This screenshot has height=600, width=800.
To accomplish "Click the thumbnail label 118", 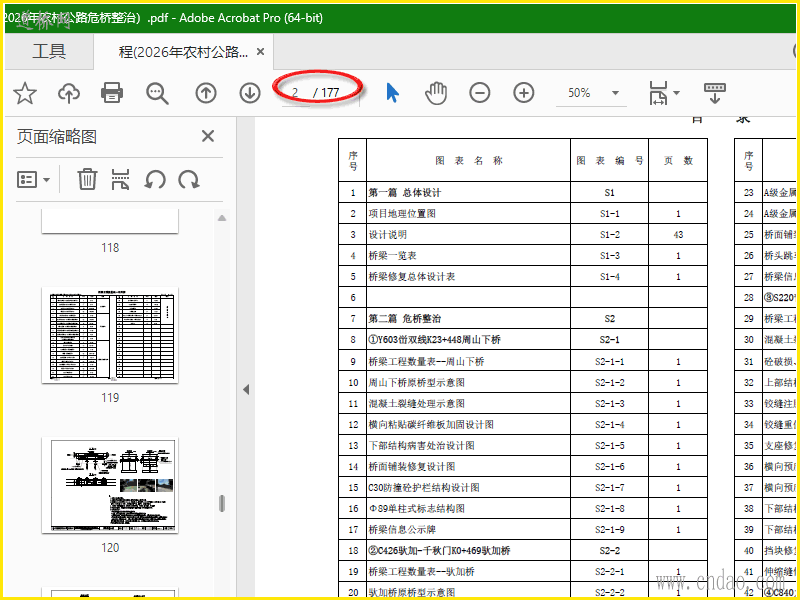I will 110,248.
